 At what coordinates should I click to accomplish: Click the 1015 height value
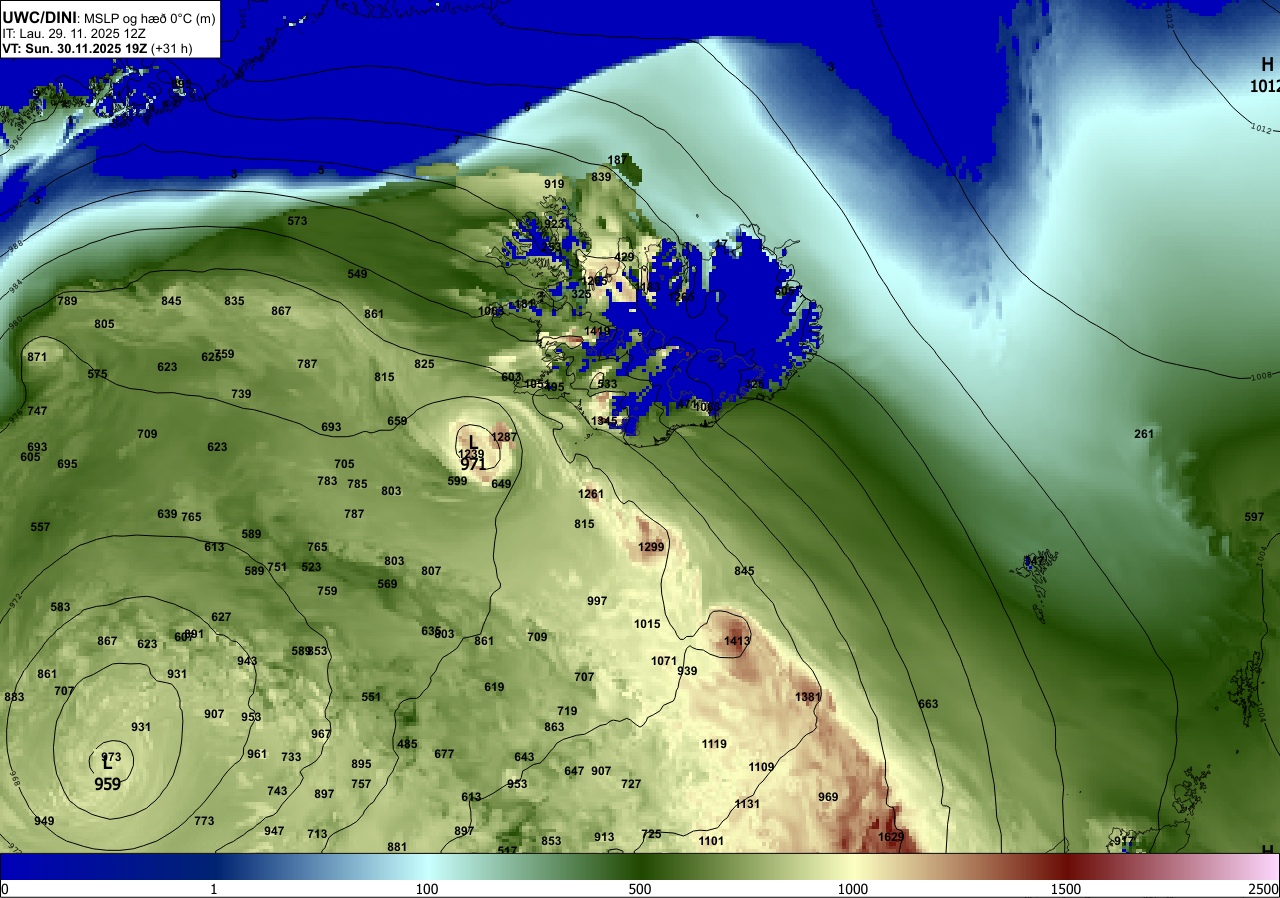[647, 624]
